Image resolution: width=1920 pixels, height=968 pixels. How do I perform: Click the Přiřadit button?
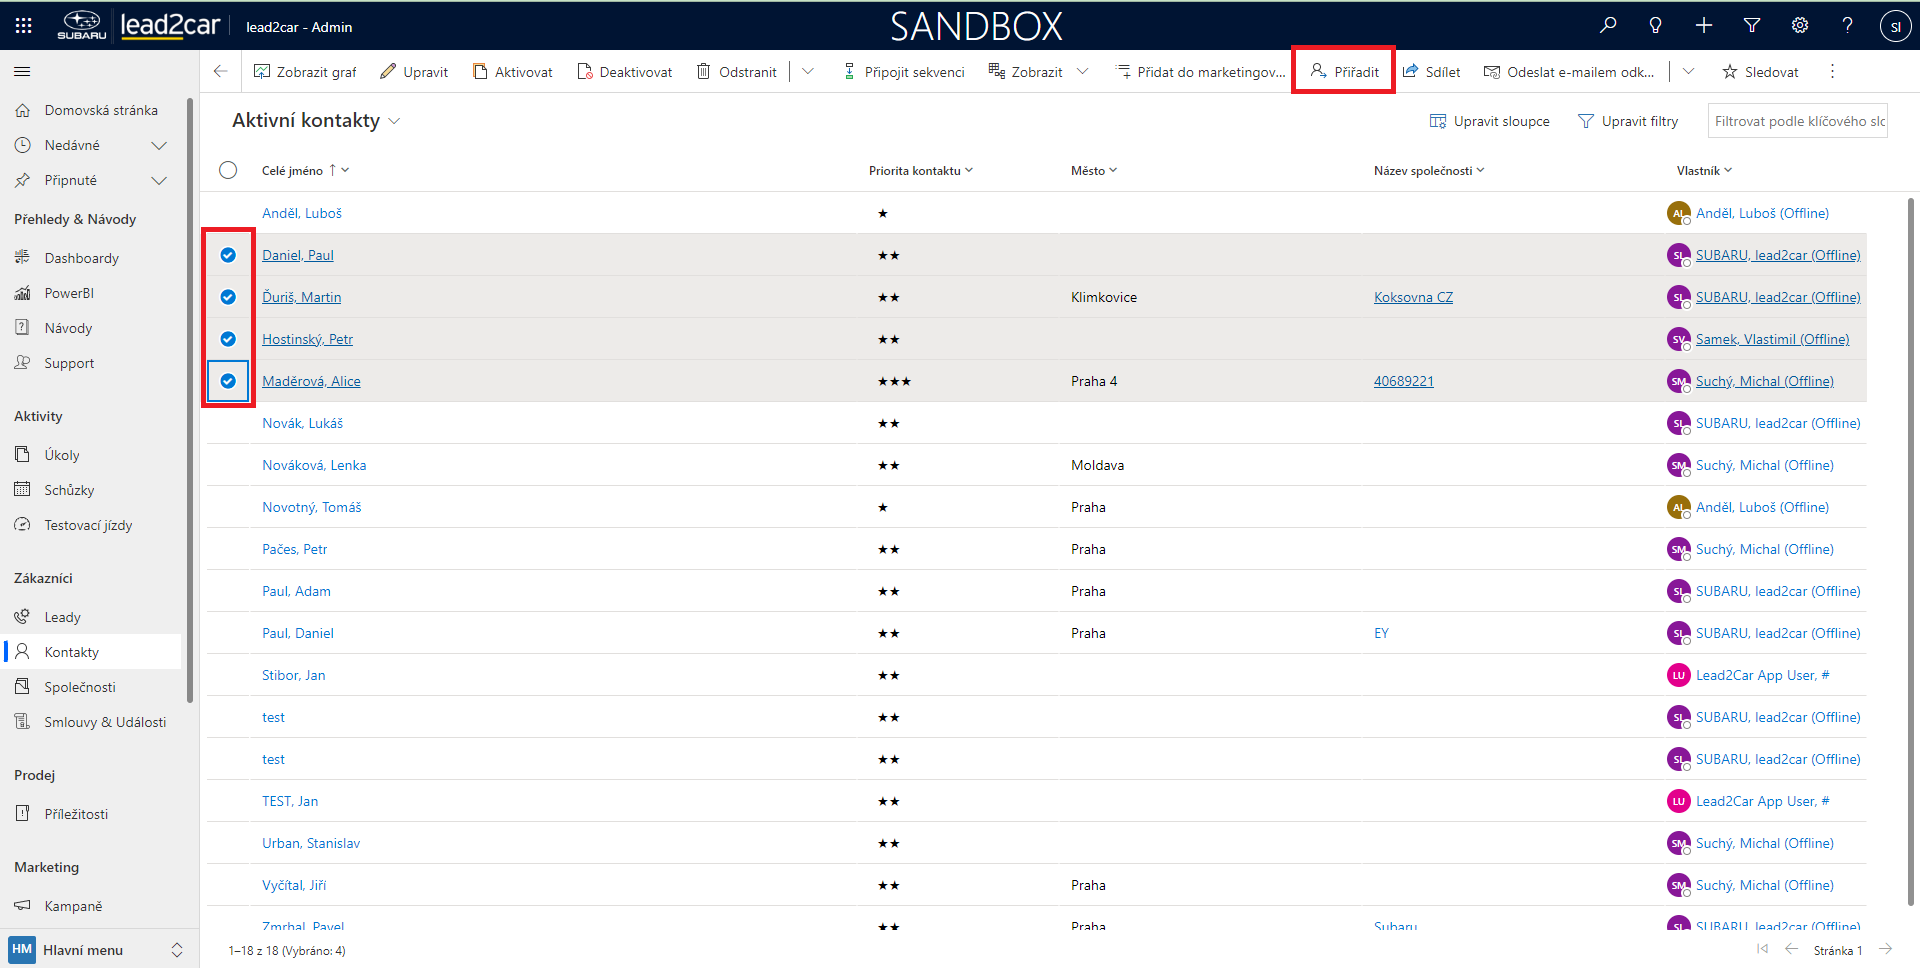1344,71
